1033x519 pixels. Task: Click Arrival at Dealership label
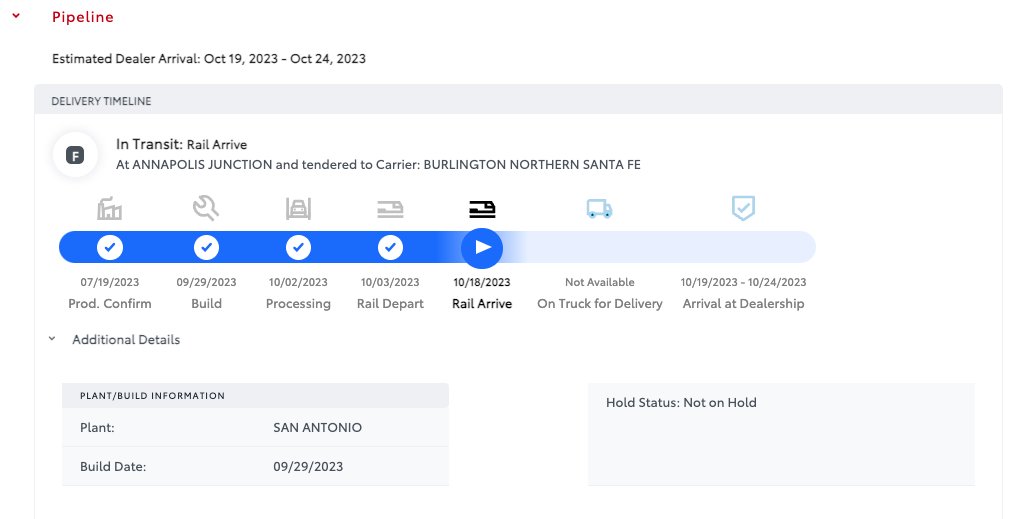click(x=743, y=304)
